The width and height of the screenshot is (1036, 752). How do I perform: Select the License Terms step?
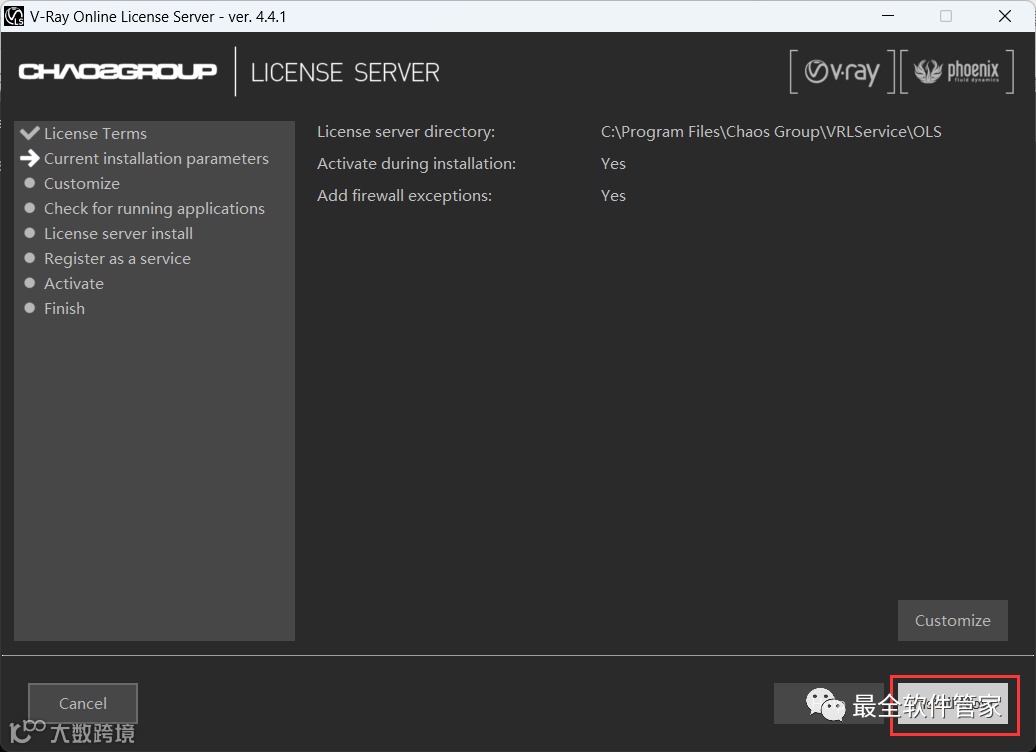pyautogui.click(x=95, y=133)
